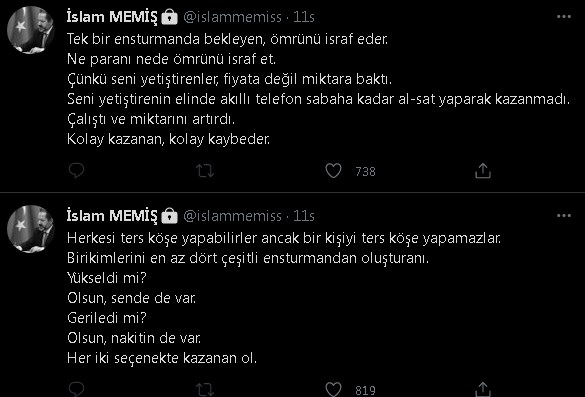Open the first tweet's profile avatar

point(31,30)
